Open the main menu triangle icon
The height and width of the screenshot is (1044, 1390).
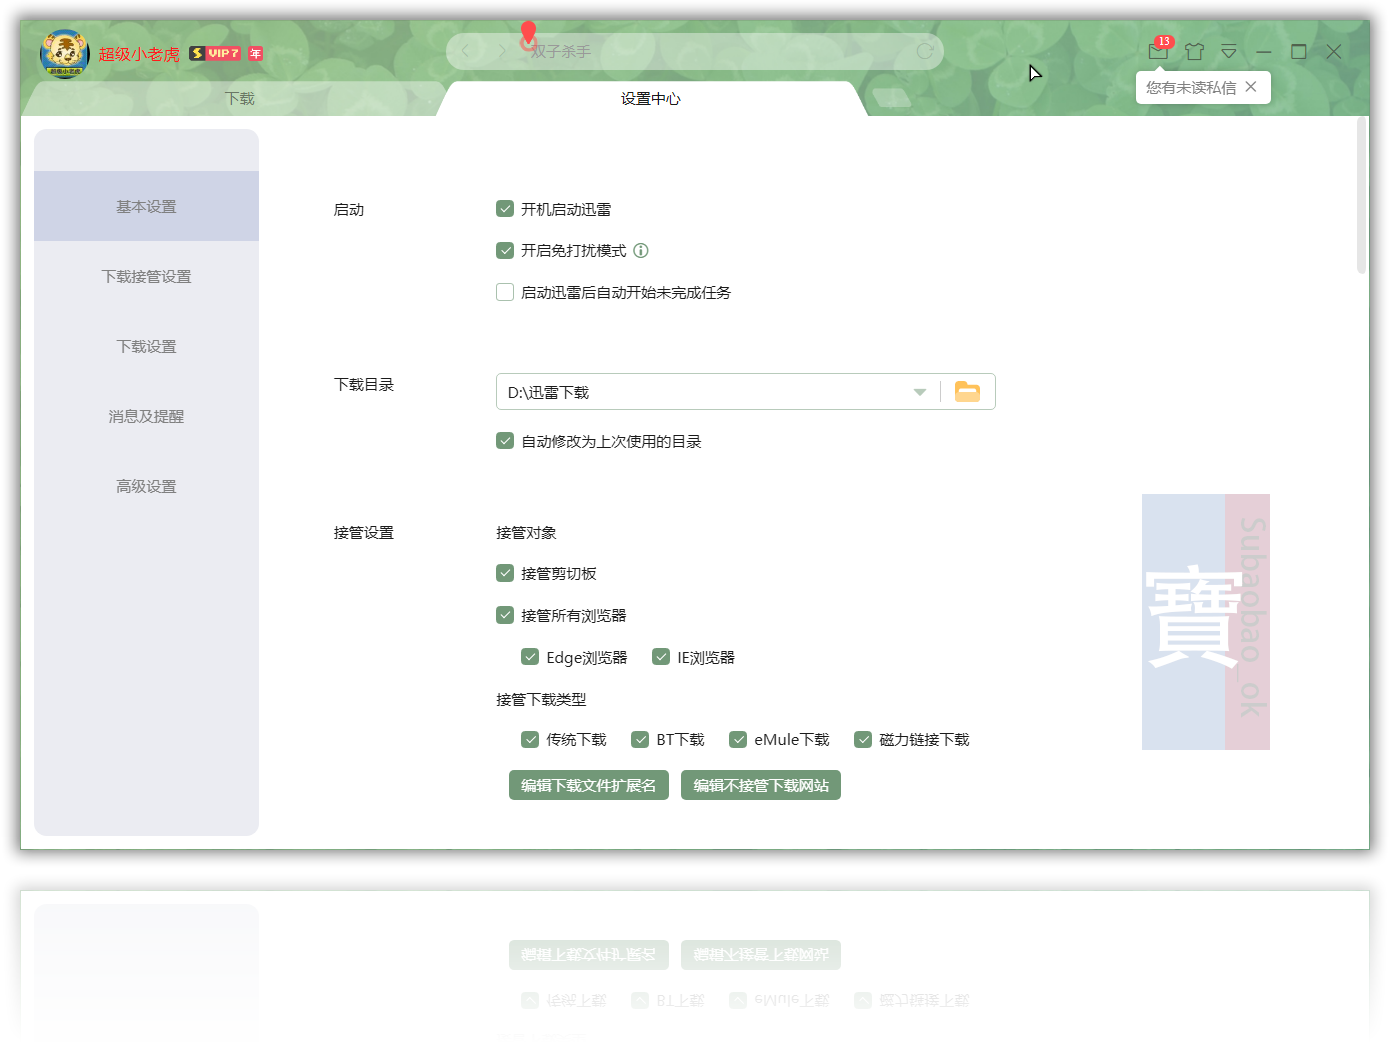(x=1228, y=51)
